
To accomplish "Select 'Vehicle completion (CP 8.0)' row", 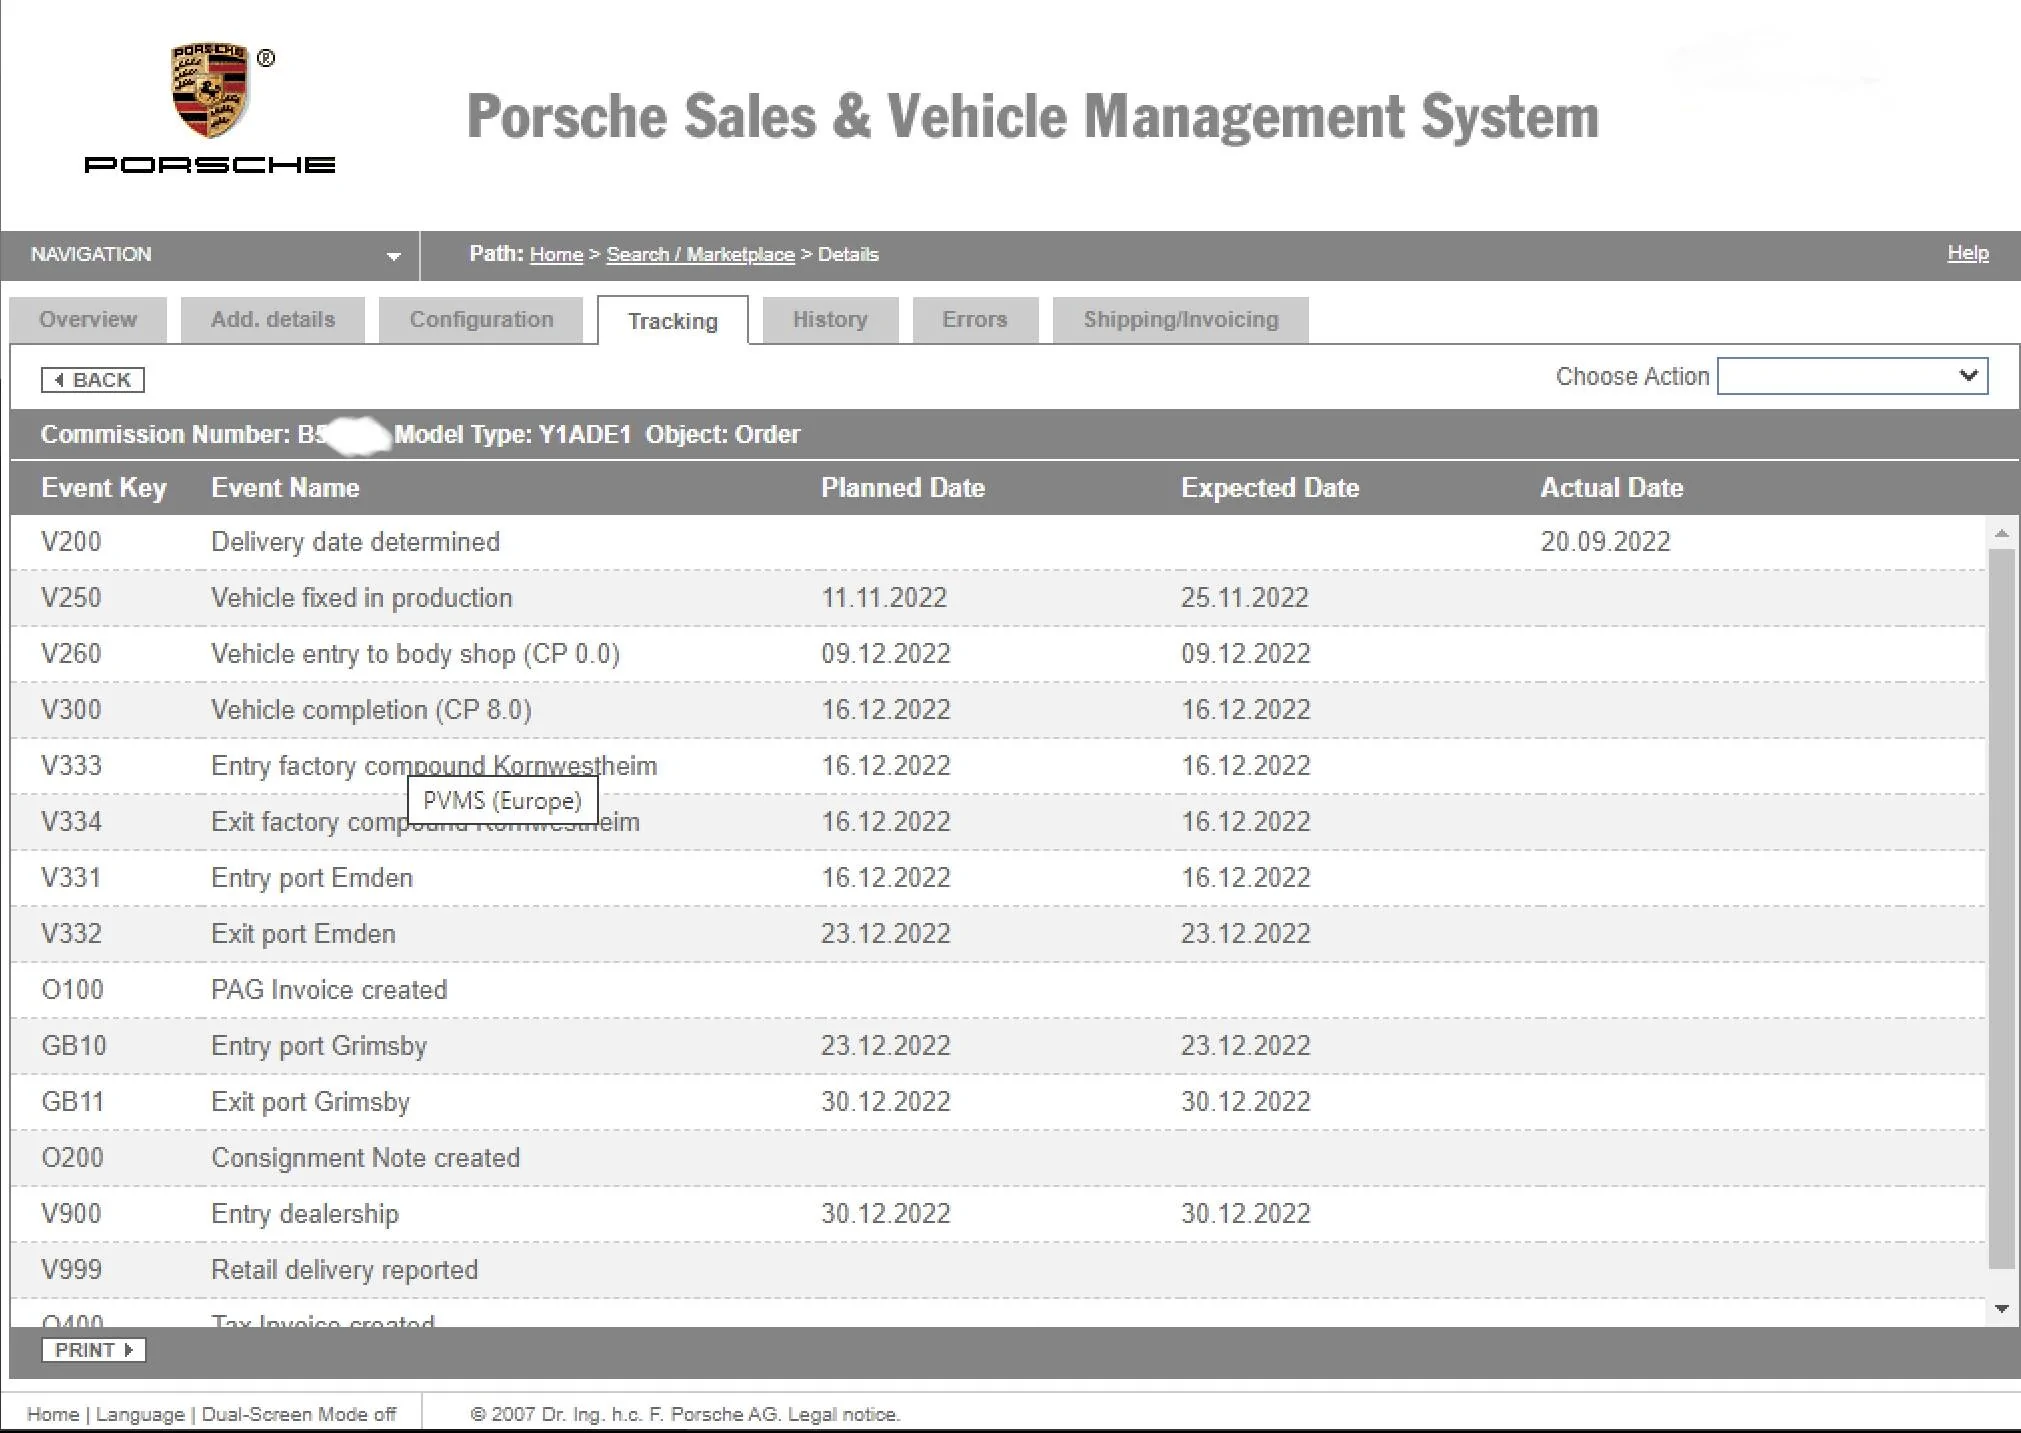I will 997,710.
